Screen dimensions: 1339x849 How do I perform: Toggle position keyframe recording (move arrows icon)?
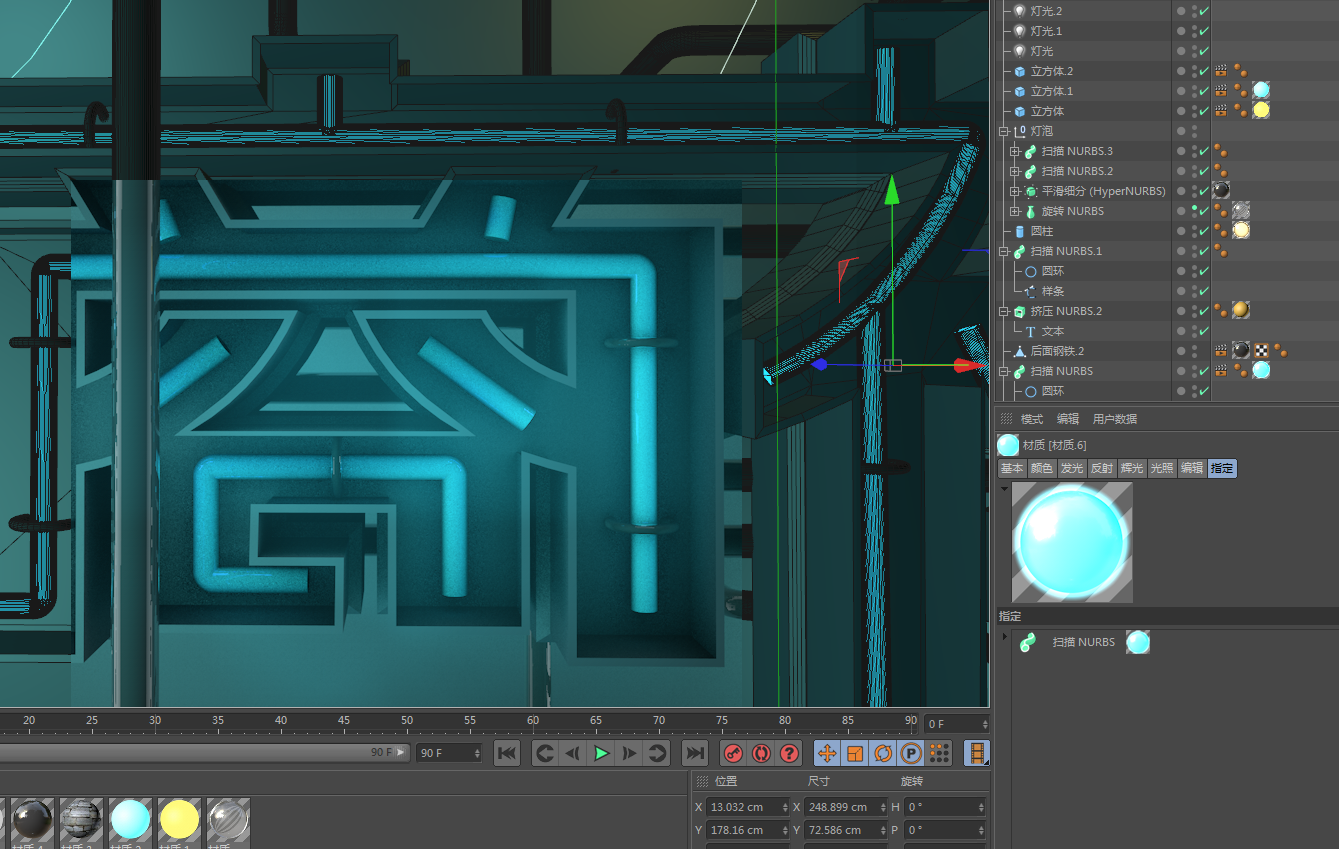[x=827, y=753]
